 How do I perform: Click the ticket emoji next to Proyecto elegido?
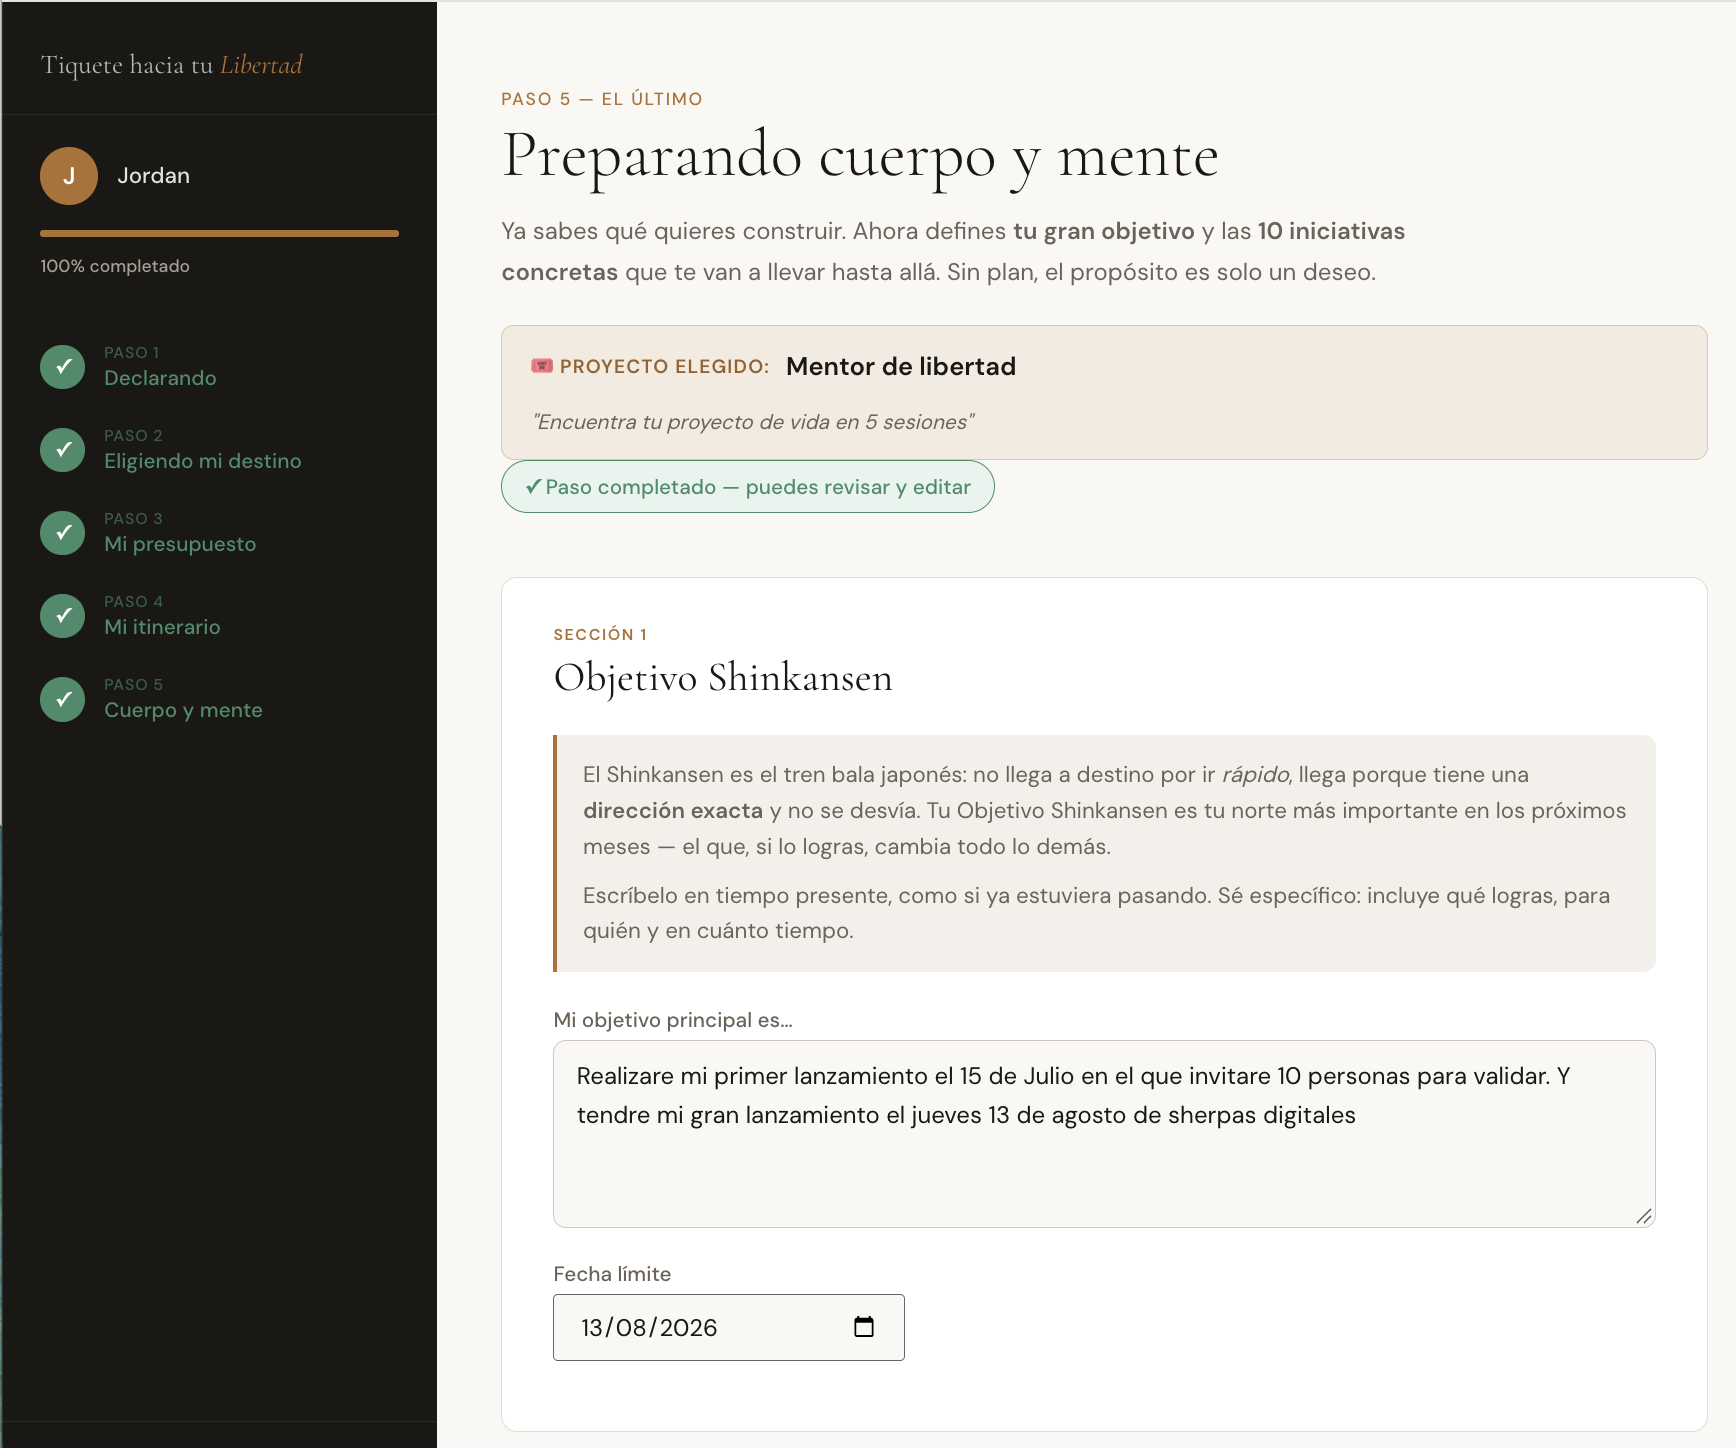[x=542, y=366]
